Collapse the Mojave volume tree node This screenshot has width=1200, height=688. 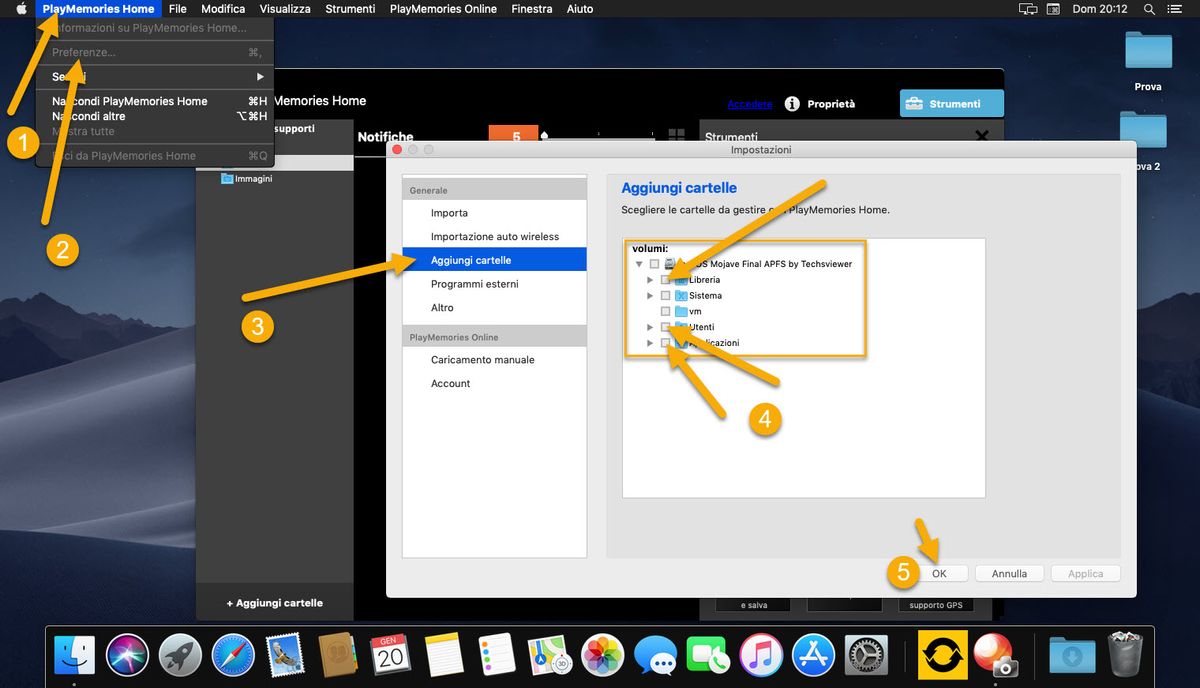tap(638, 264)
